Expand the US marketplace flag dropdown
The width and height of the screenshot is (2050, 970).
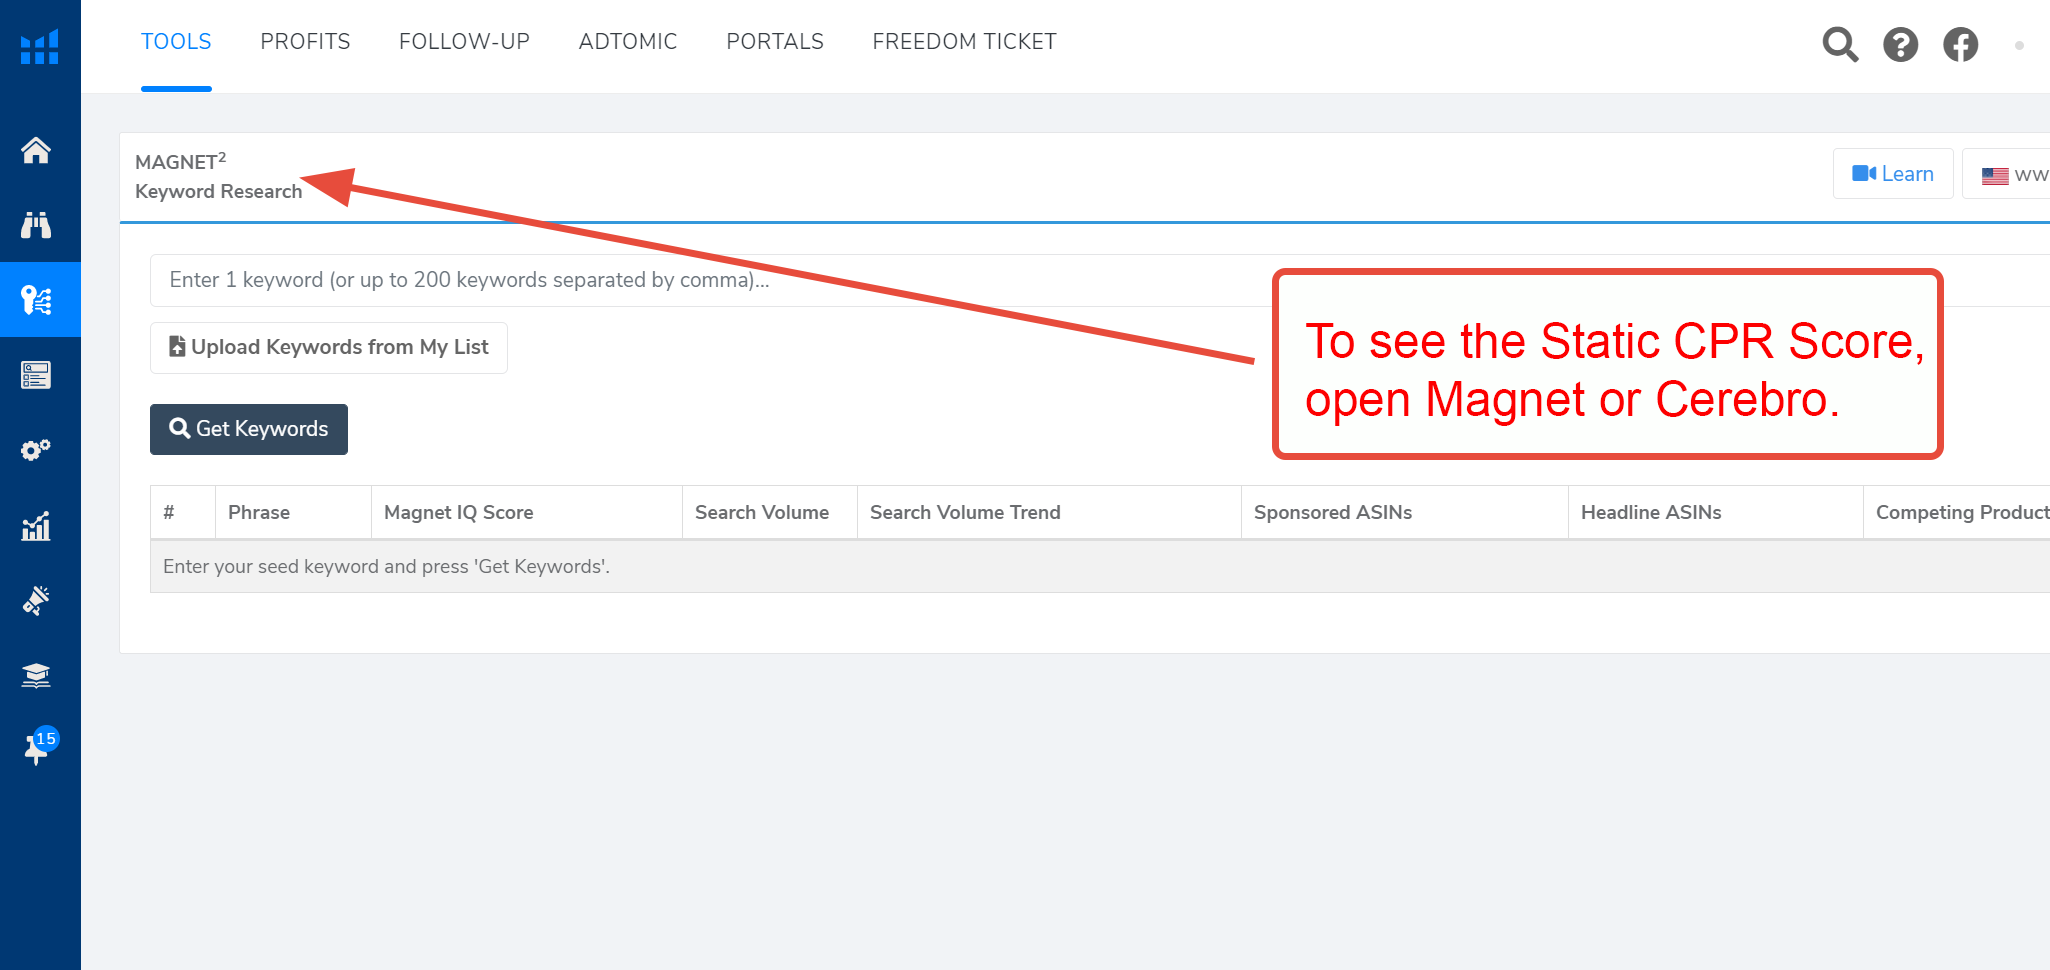(2012, 175)
